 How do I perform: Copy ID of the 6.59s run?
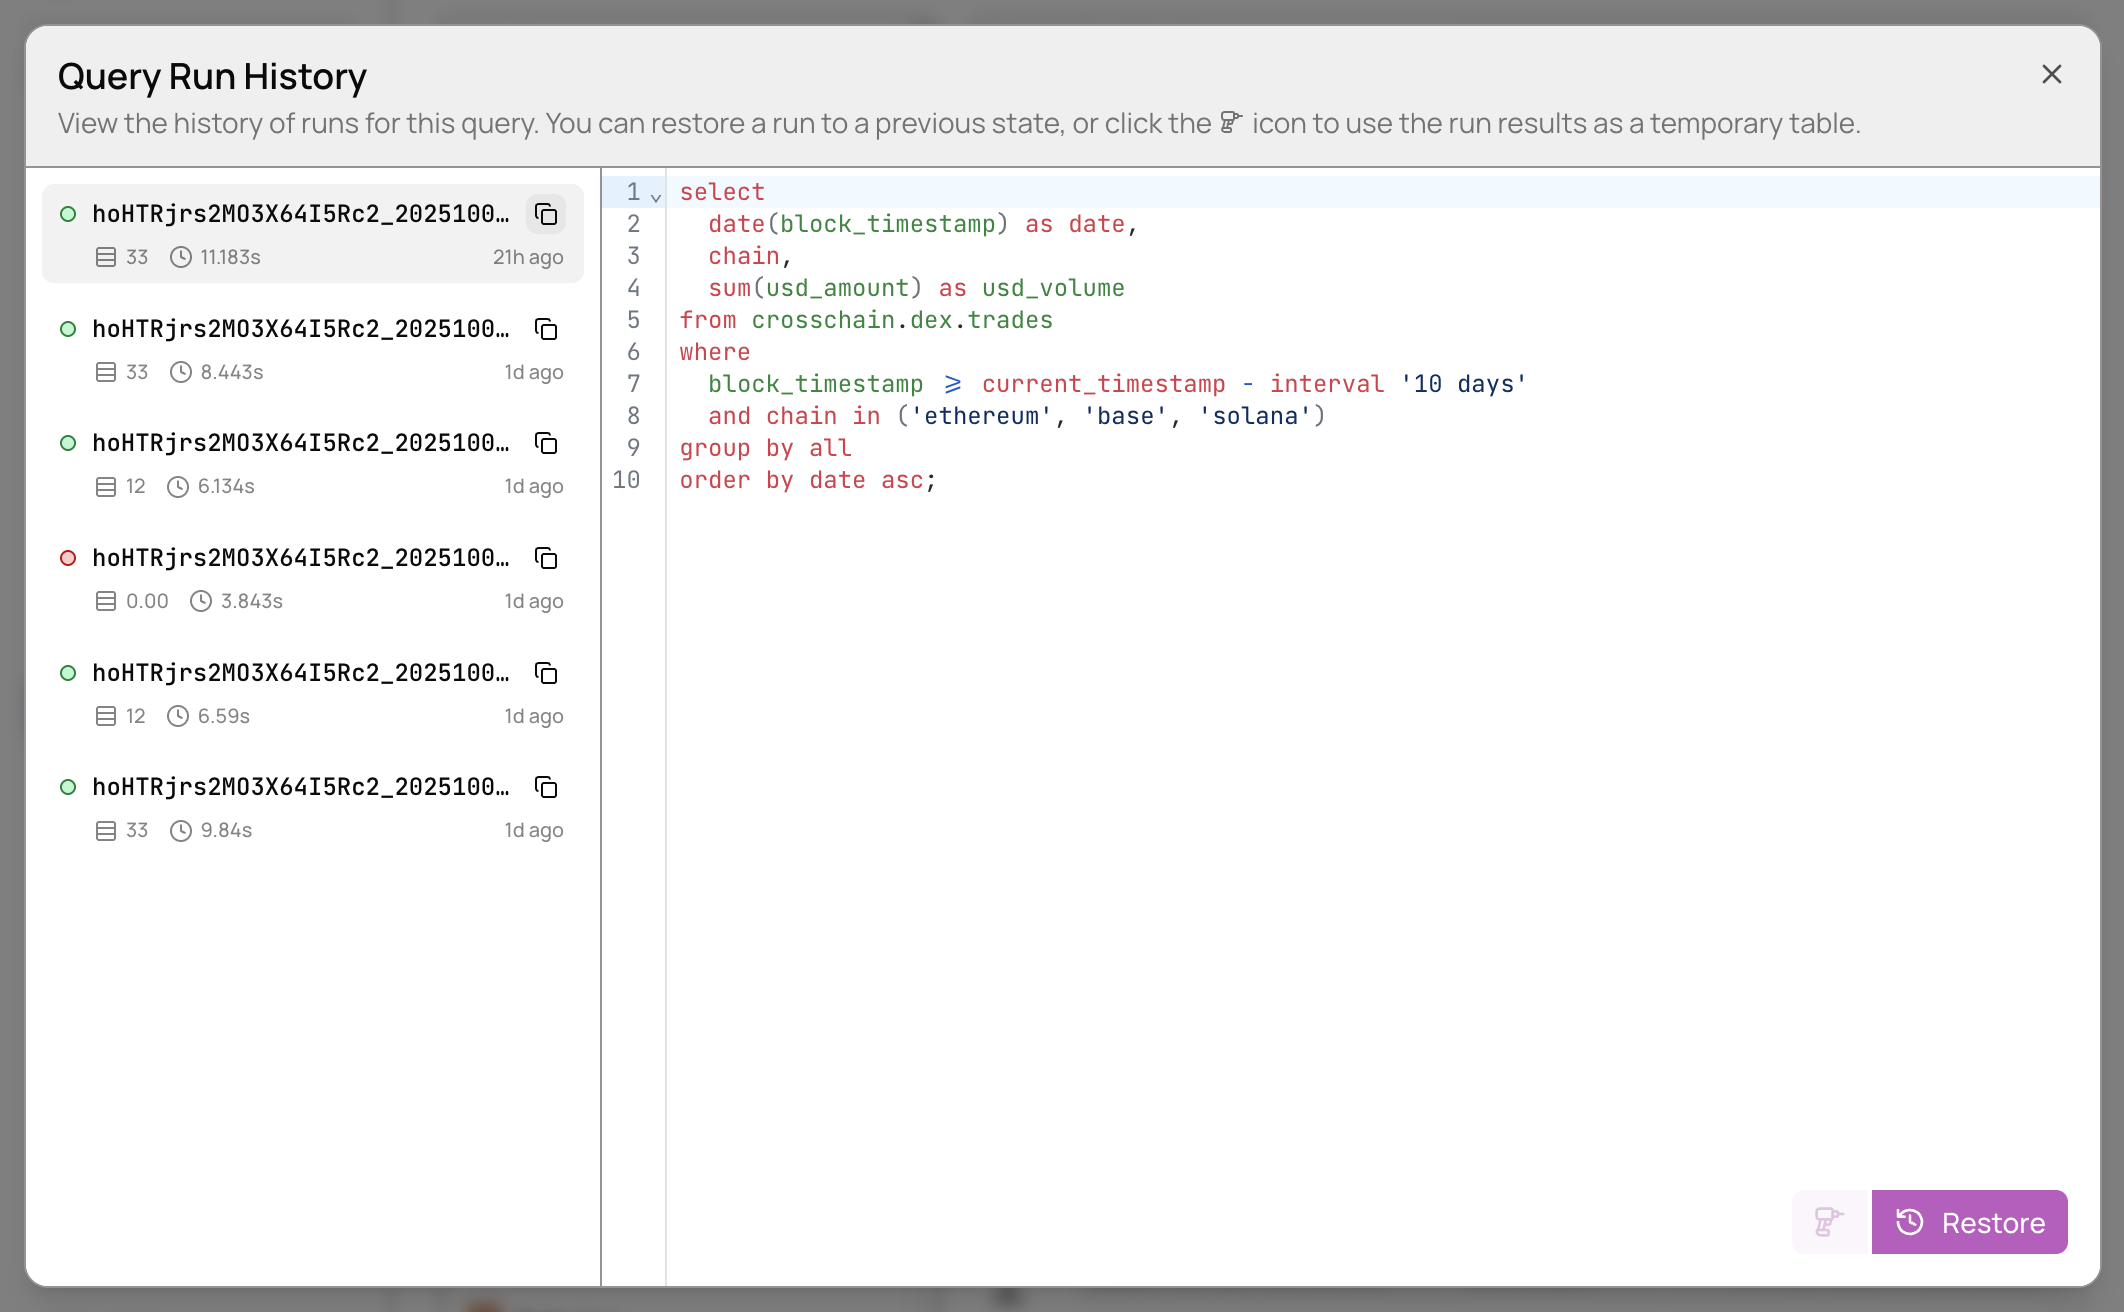coord(546,673)
